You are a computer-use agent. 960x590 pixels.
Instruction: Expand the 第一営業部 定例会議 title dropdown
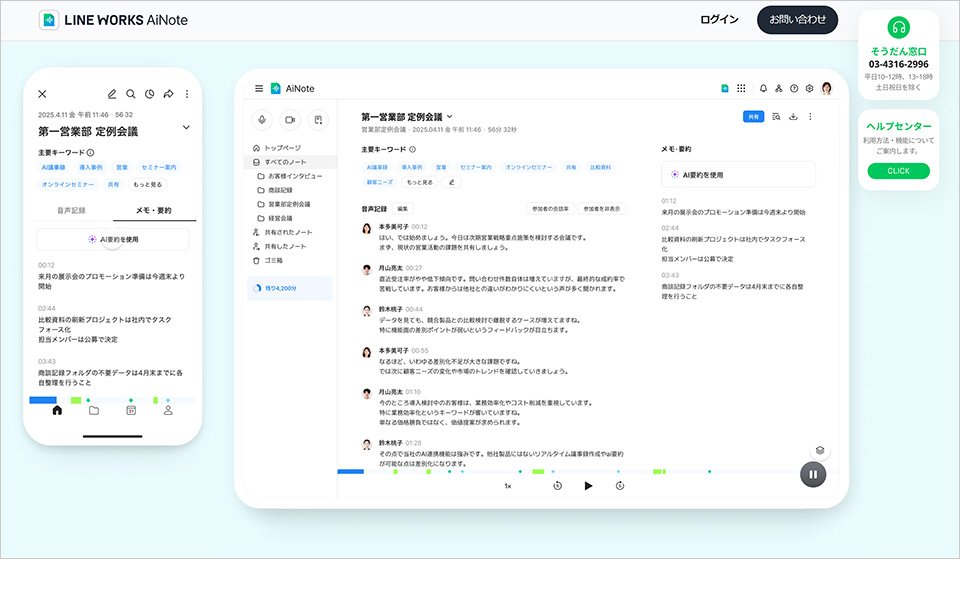pos(449,116)
